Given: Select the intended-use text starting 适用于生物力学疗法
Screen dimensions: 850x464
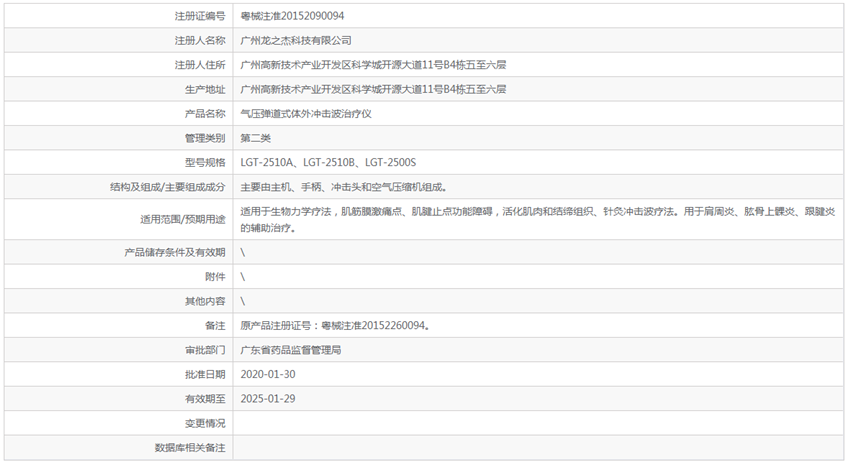Looking at the screenshot, I should point(538,220).
